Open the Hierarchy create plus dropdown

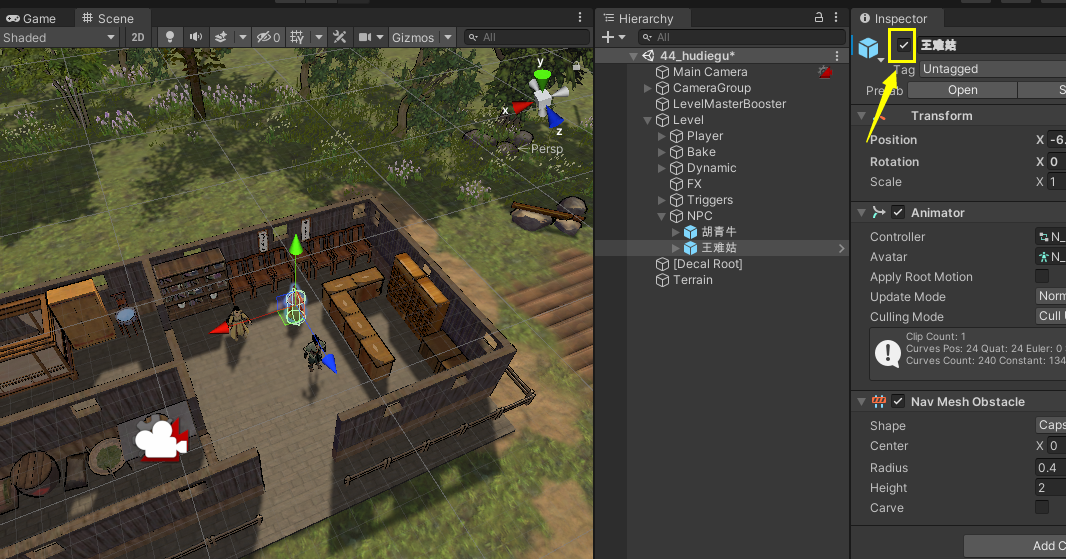pos(613,37)
